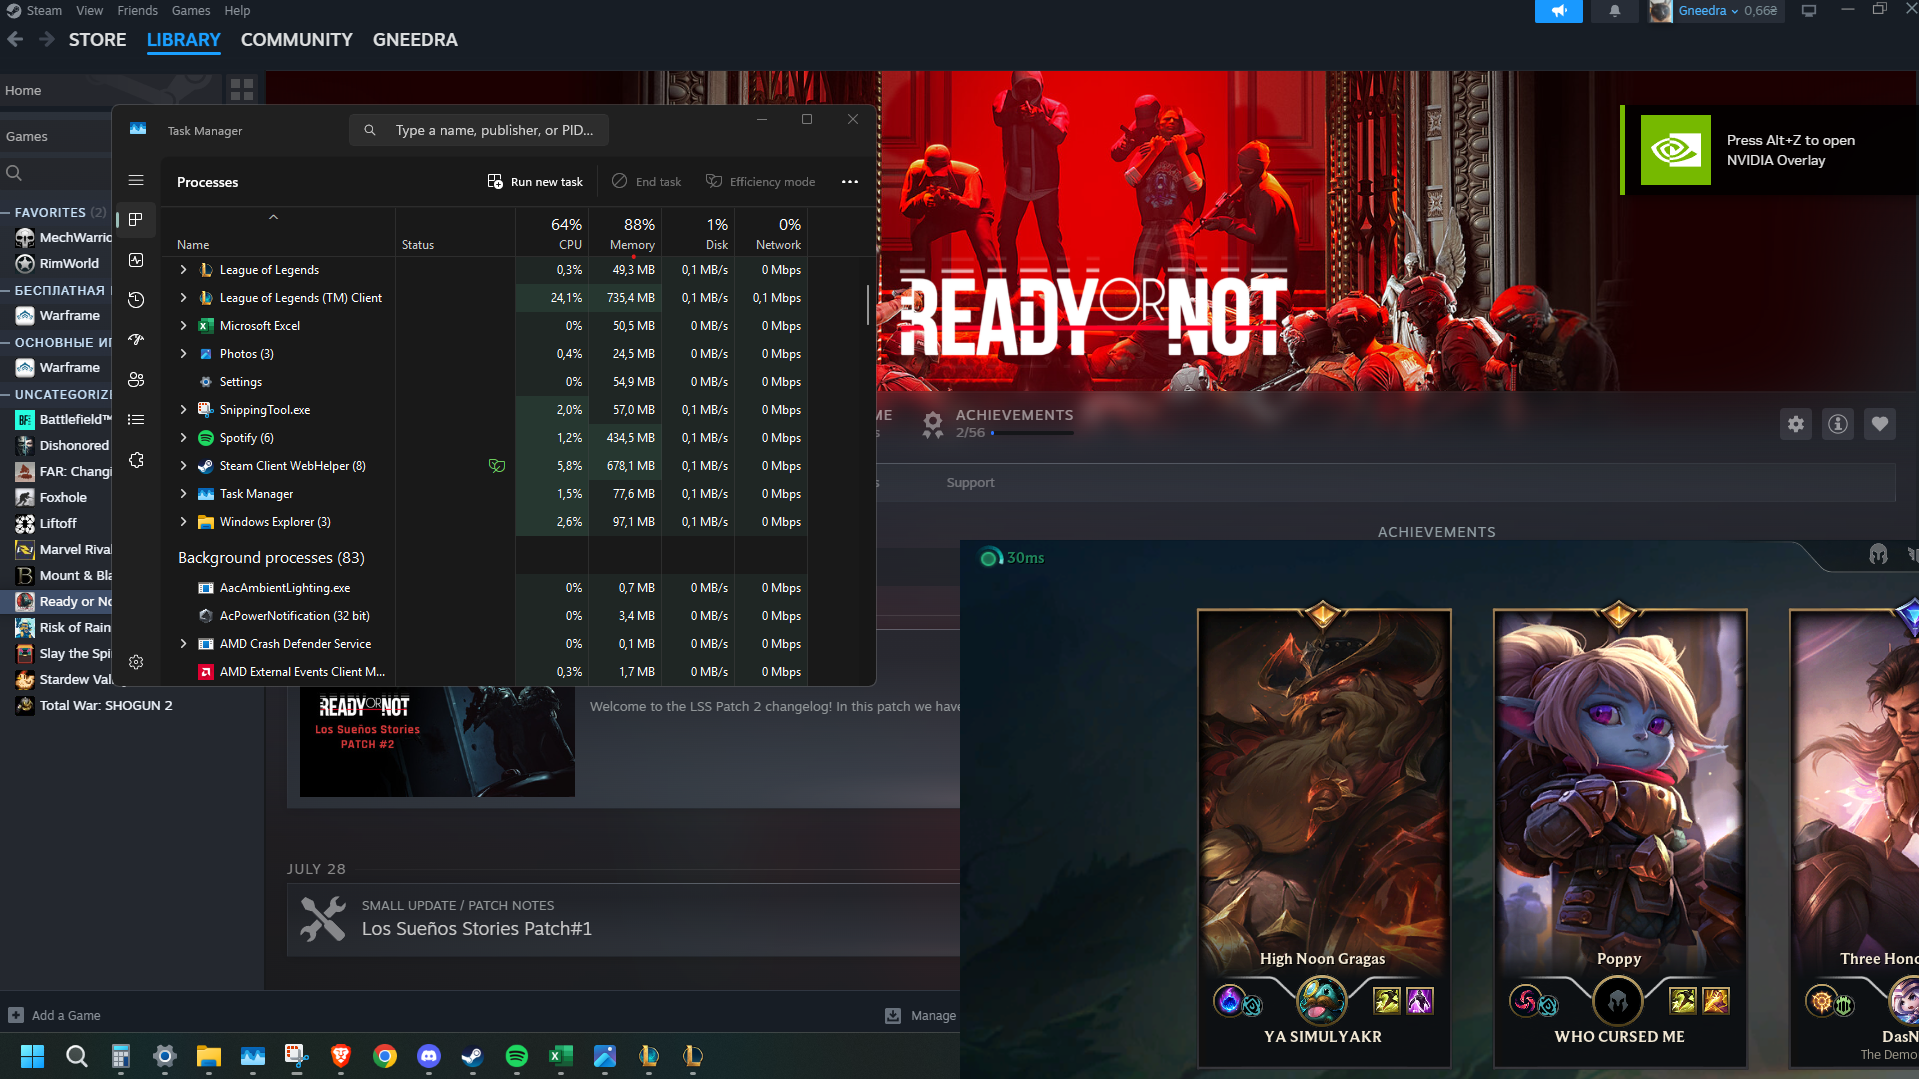This screenshot has height=1079, width=1919.
Task: Open the Services page puzzle icon
Action: click(x=136, y=460)
